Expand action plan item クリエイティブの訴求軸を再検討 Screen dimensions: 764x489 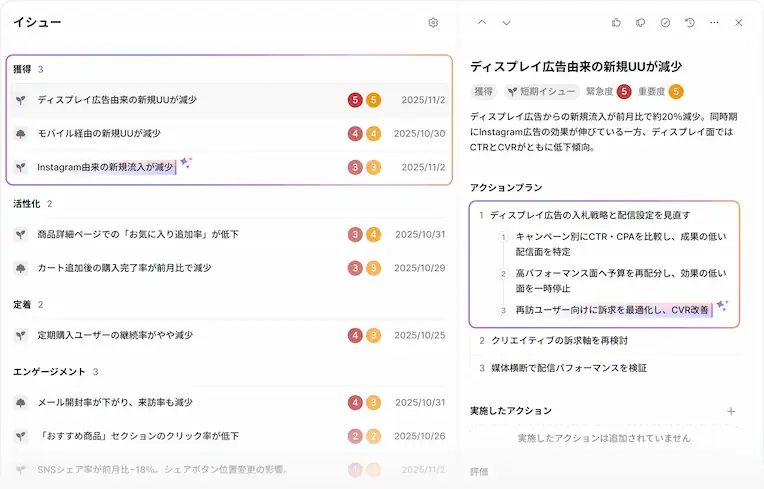click(x=559, y=340)
